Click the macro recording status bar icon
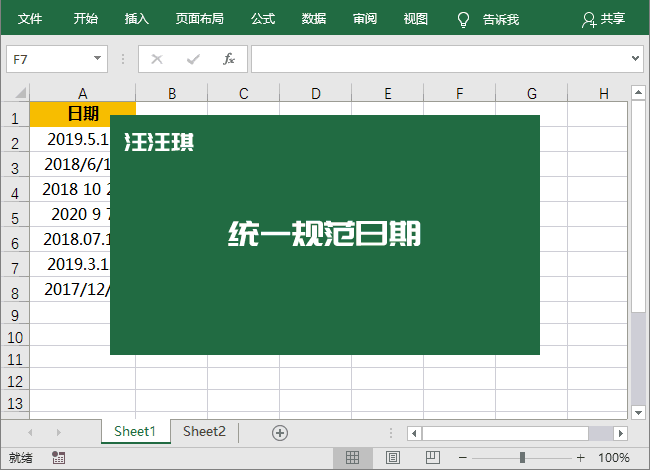Viewport: 650px width, 470px height. coord(58,458)
